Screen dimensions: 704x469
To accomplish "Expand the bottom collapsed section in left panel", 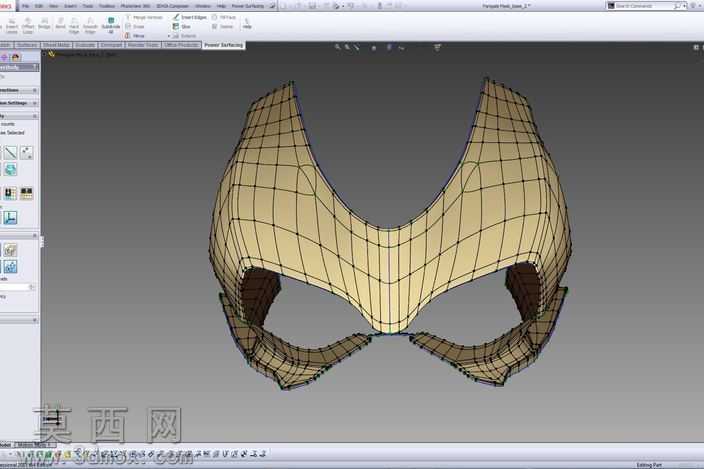I will coord(35,320).
